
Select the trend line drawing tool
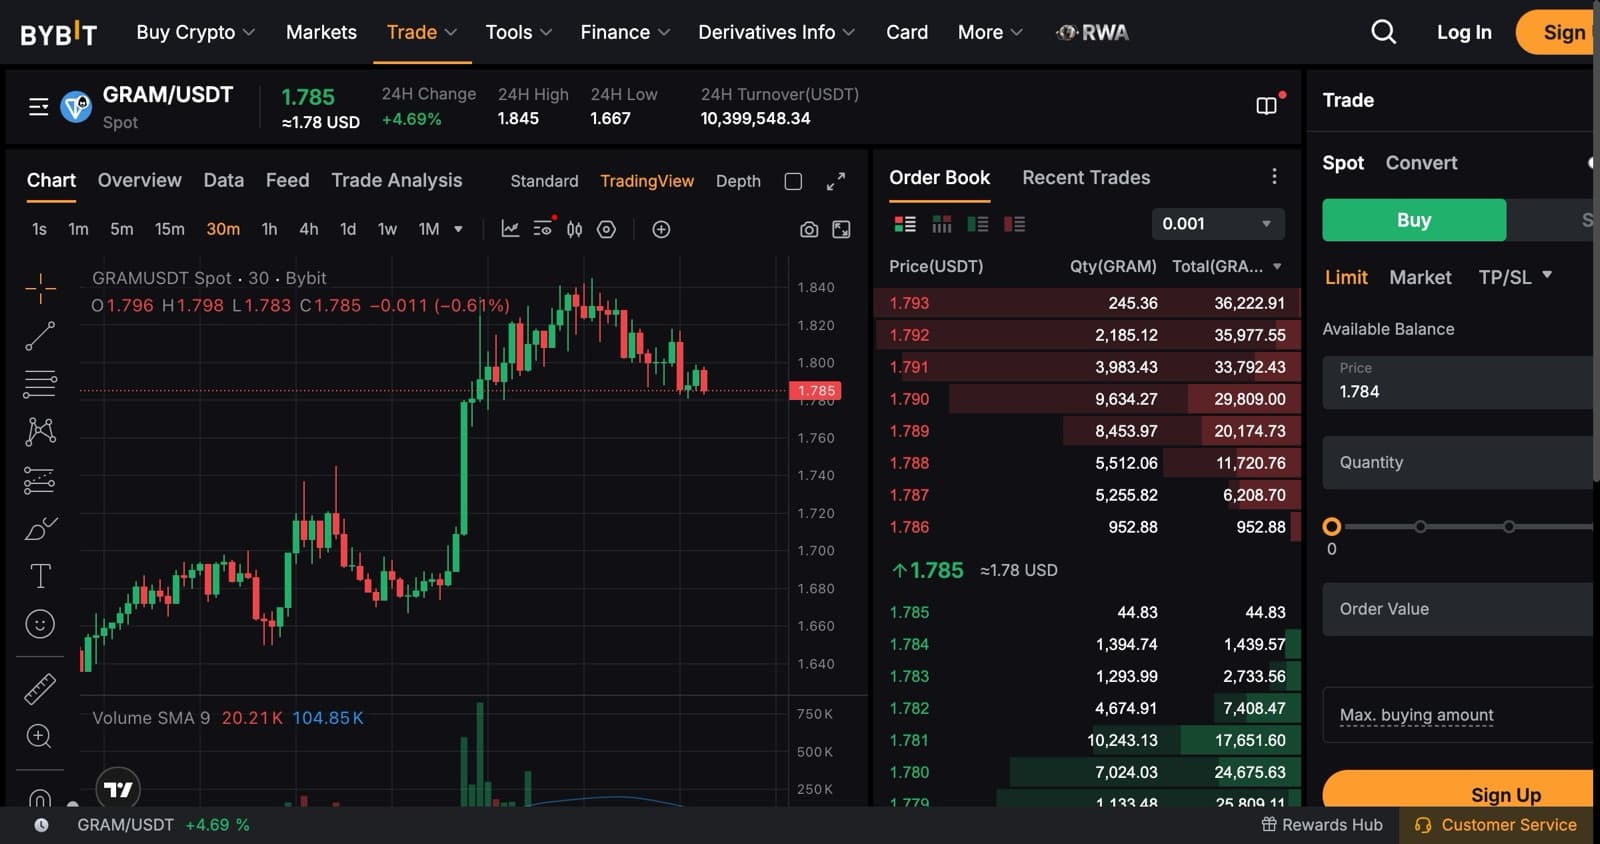(x=40, y=336)
